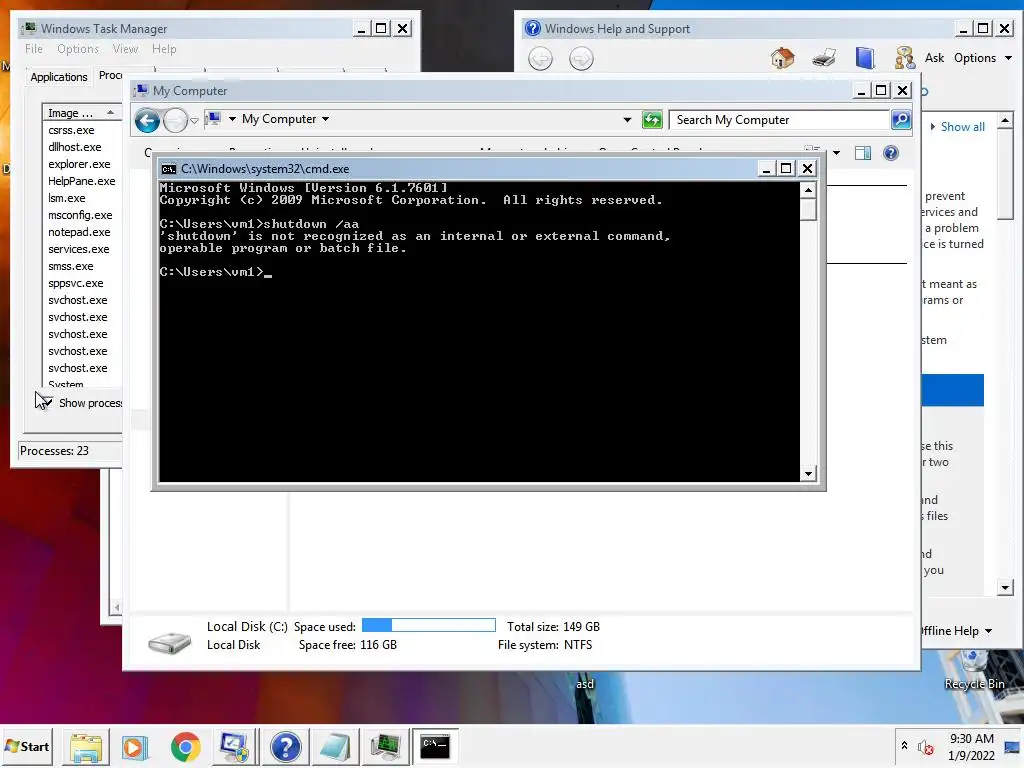Click the Local Disk drive icon in details pane
Image resolution: width=1024 pixels, height=768 pixels.
coord(169,643)
